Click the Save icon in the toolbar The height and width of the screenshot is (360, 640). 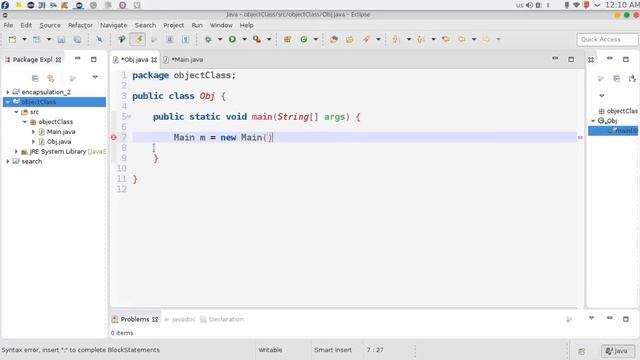(x=61, y=39)
